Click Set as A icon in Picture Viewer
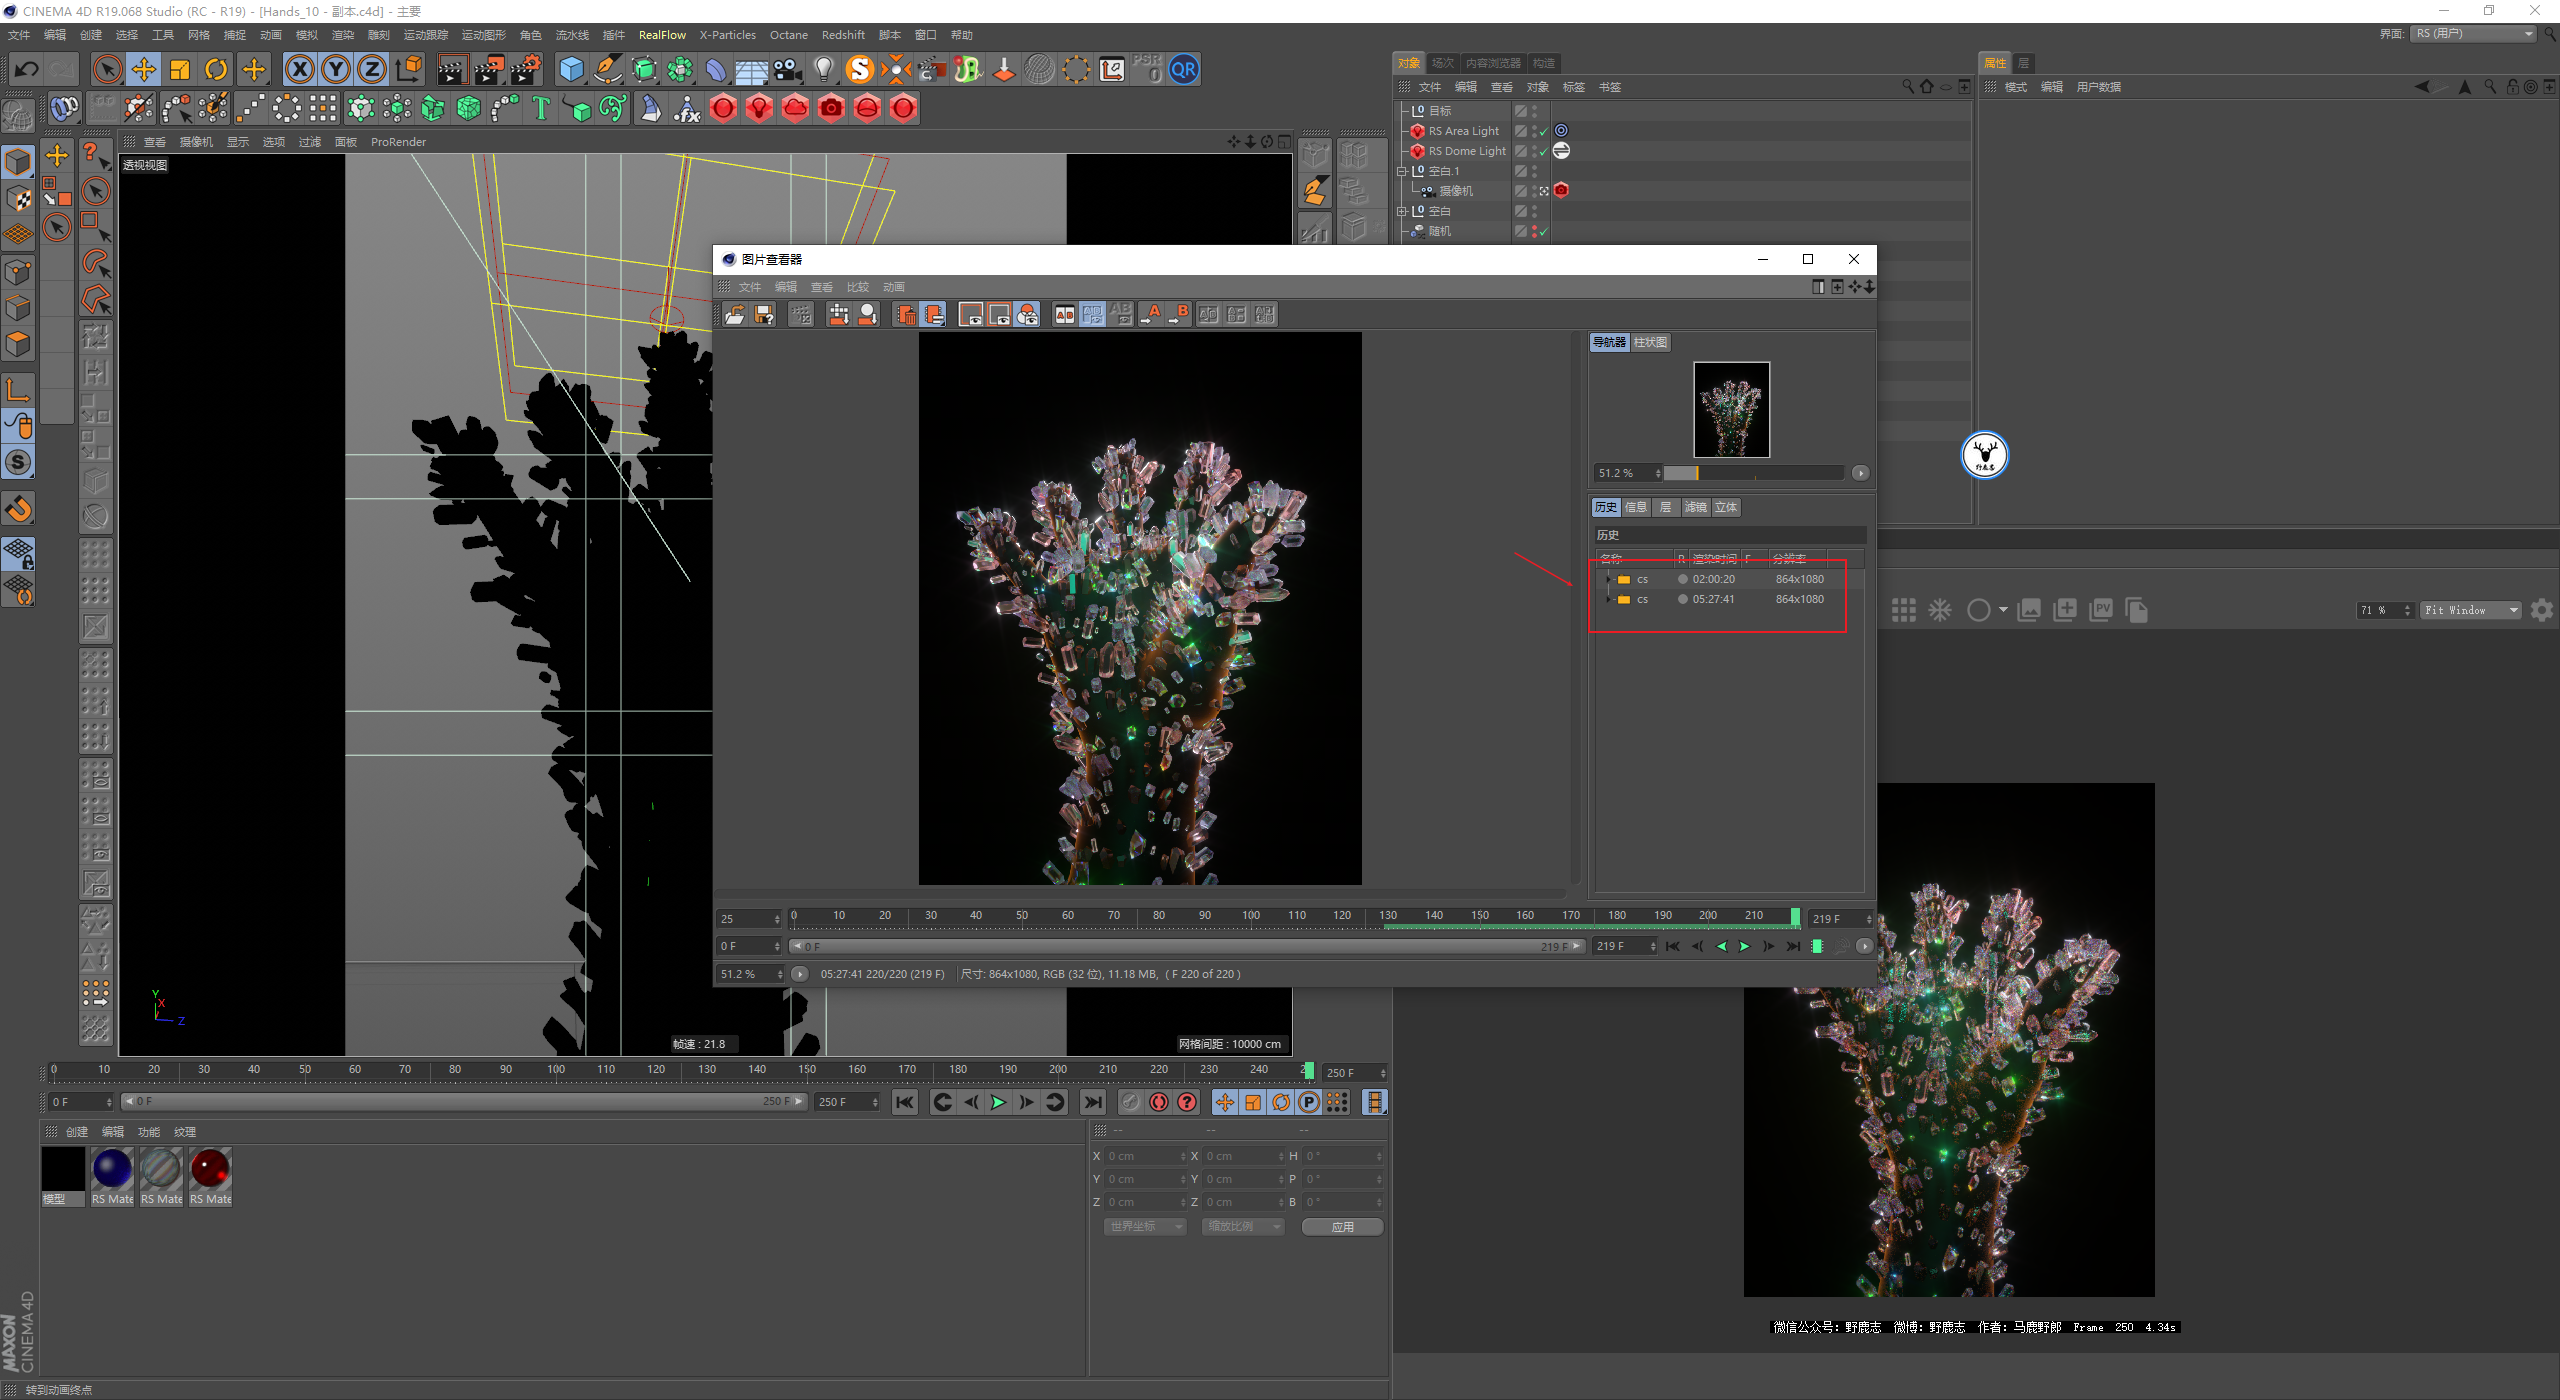The width and height of the screenshot is (2560, 1400). [1152, 314]
